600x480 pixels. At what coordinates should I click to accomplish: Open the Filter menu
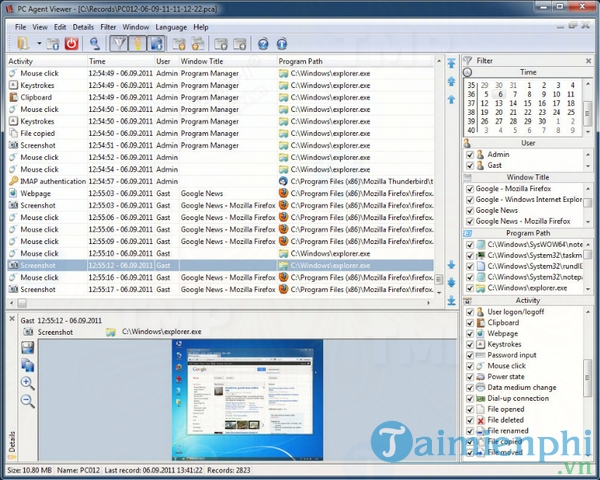[x=108, y=27]
